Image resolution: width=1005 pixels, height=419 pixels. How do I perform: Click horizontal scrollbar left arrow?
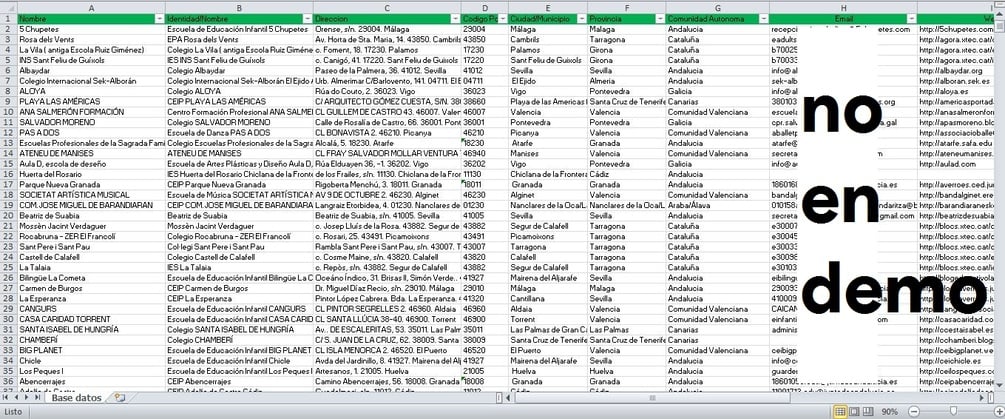point(510,398)
